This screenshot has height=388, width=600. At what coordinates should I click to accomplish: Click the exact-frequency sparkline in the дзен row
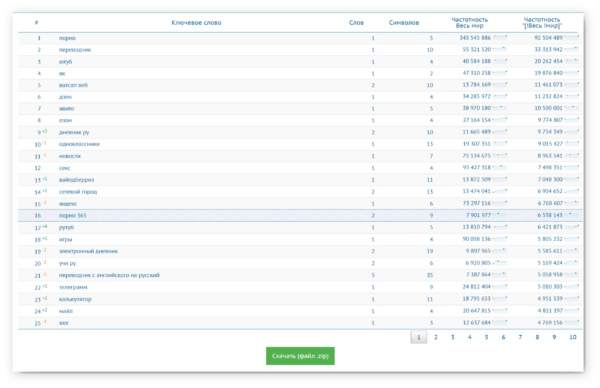(x=572, y=96)
